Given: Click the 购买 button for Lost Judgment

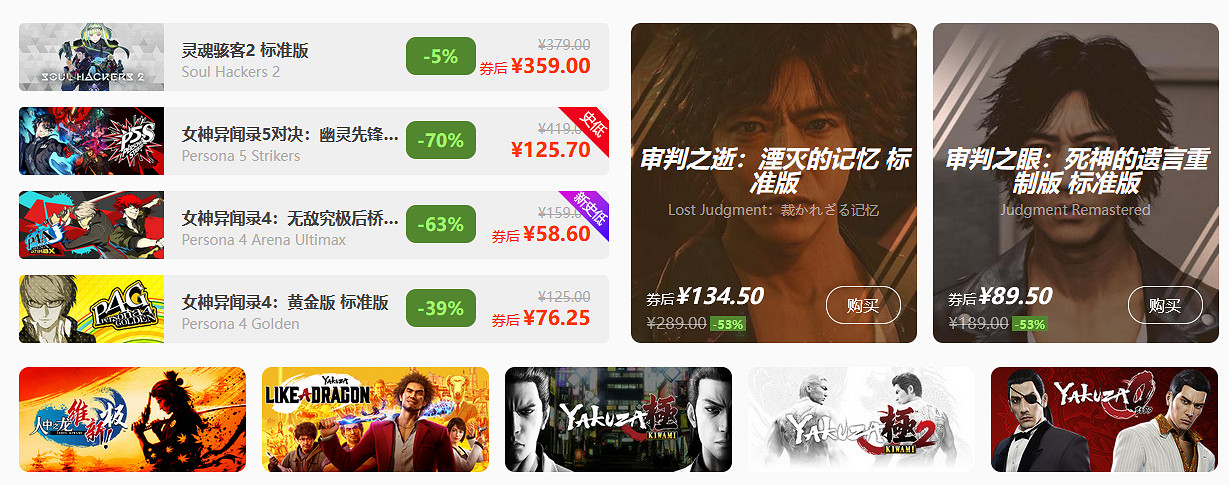Looking at the screenshot, I should pyautogui.click(x=863, y=305).
